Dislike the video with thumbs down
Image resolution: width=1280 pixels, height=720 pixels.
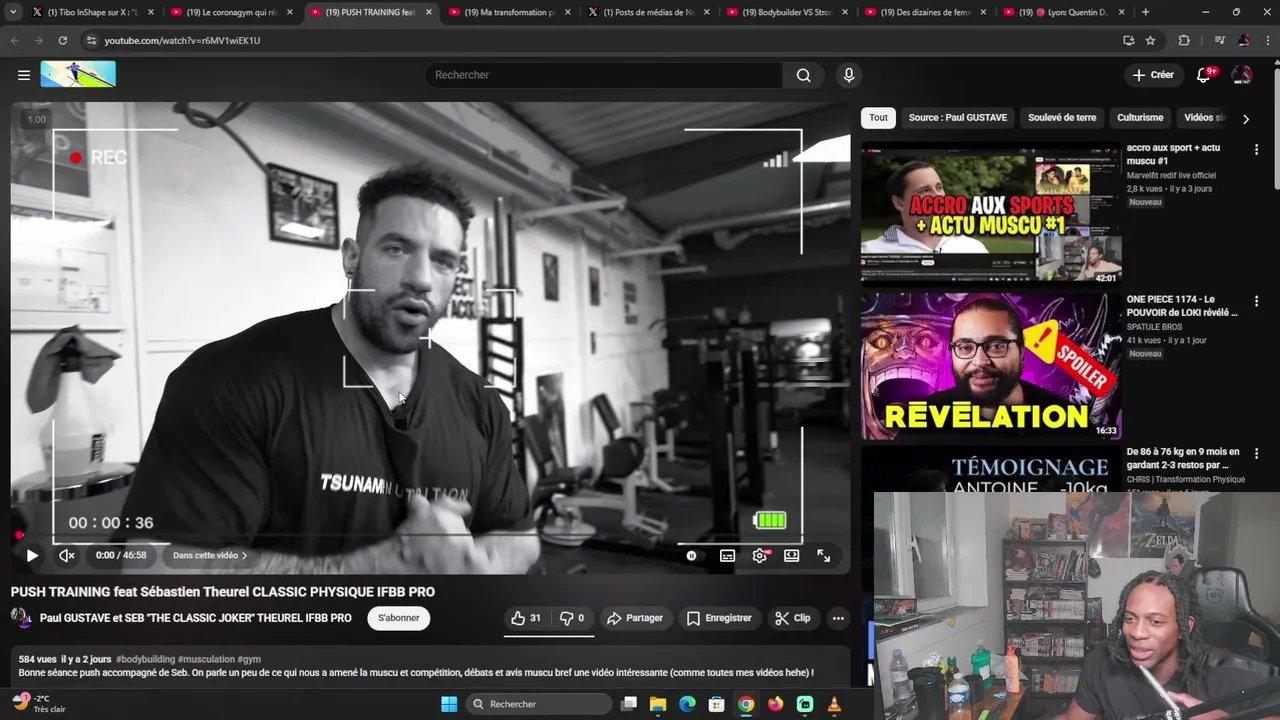point(572,618)
